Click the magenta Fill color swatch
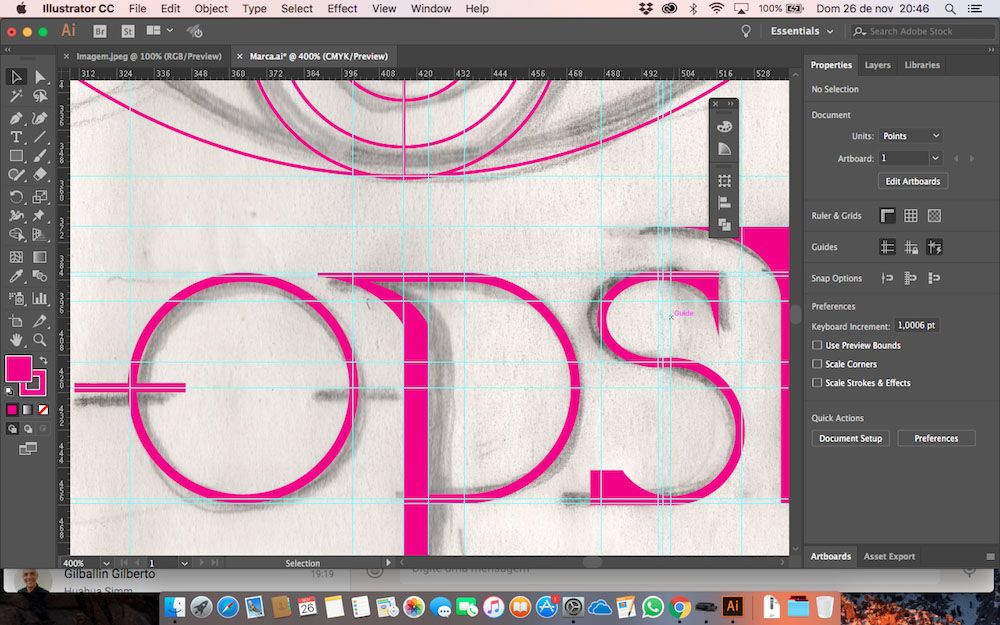 18,369
